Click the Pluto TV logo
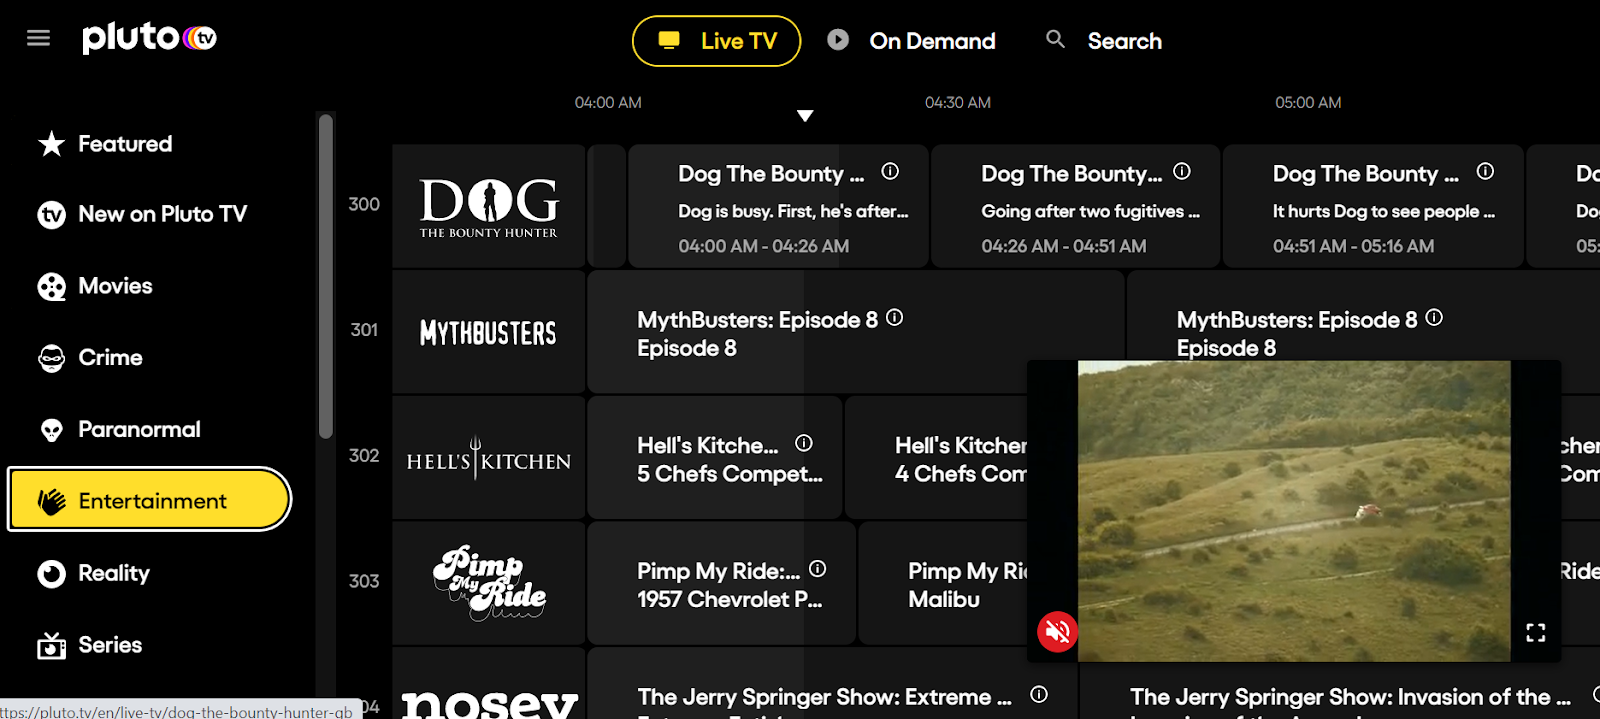1600x719 pixels. click(150, 38)
